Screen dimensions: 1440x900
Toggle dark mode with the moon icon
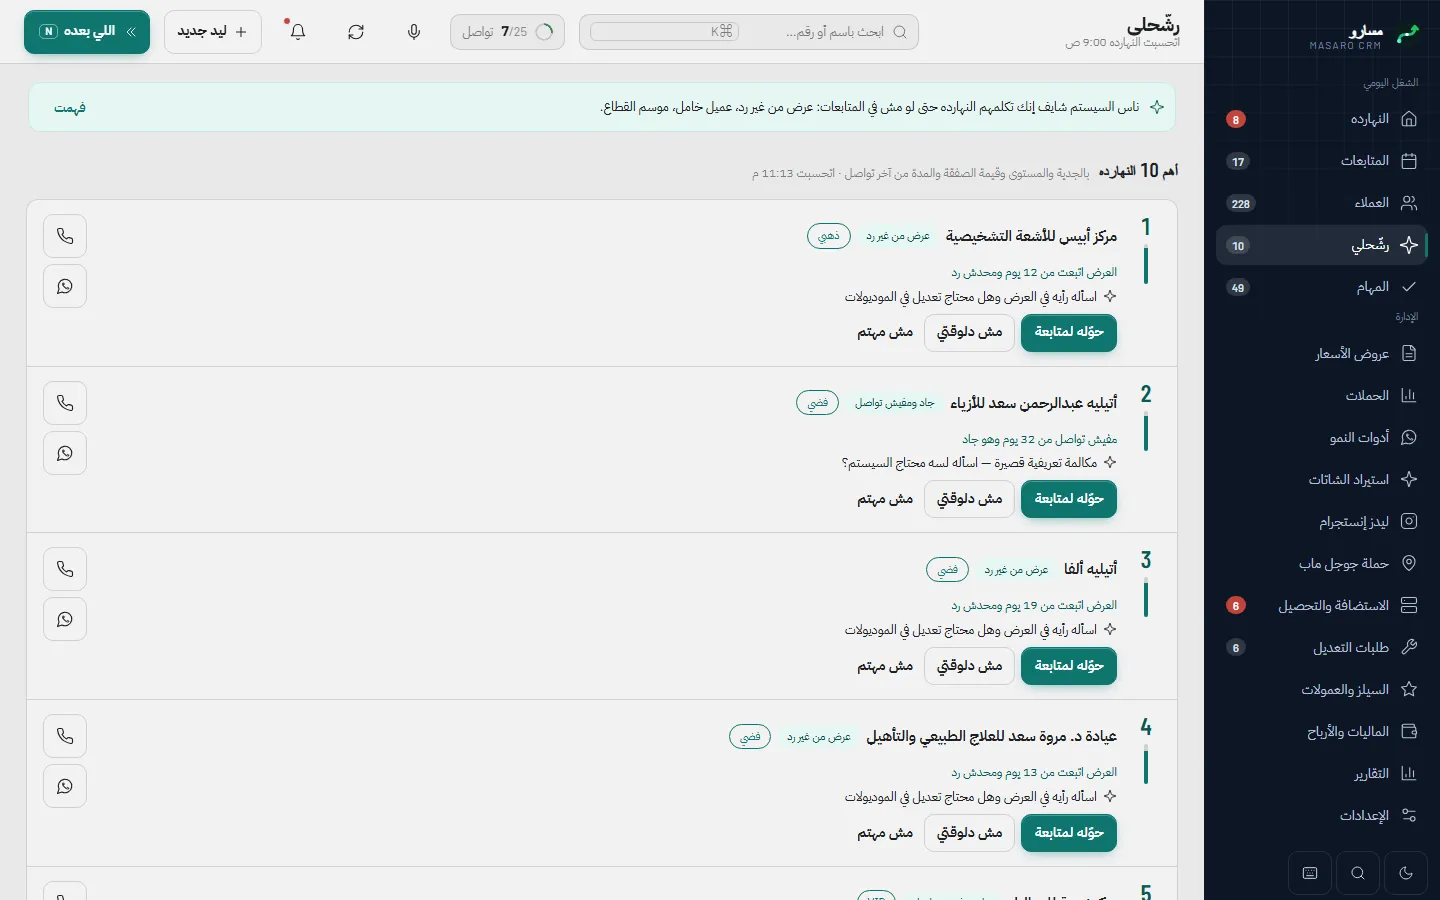point(1406,873)
